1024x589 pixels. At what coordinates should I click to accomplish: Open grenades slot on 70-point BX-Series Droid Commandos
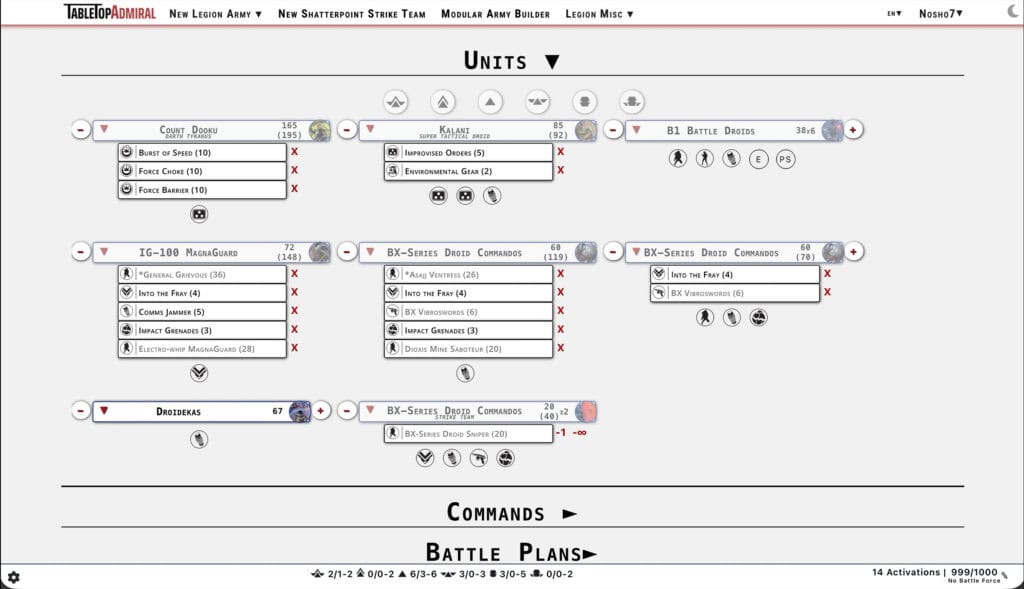(x=758, y=317)
